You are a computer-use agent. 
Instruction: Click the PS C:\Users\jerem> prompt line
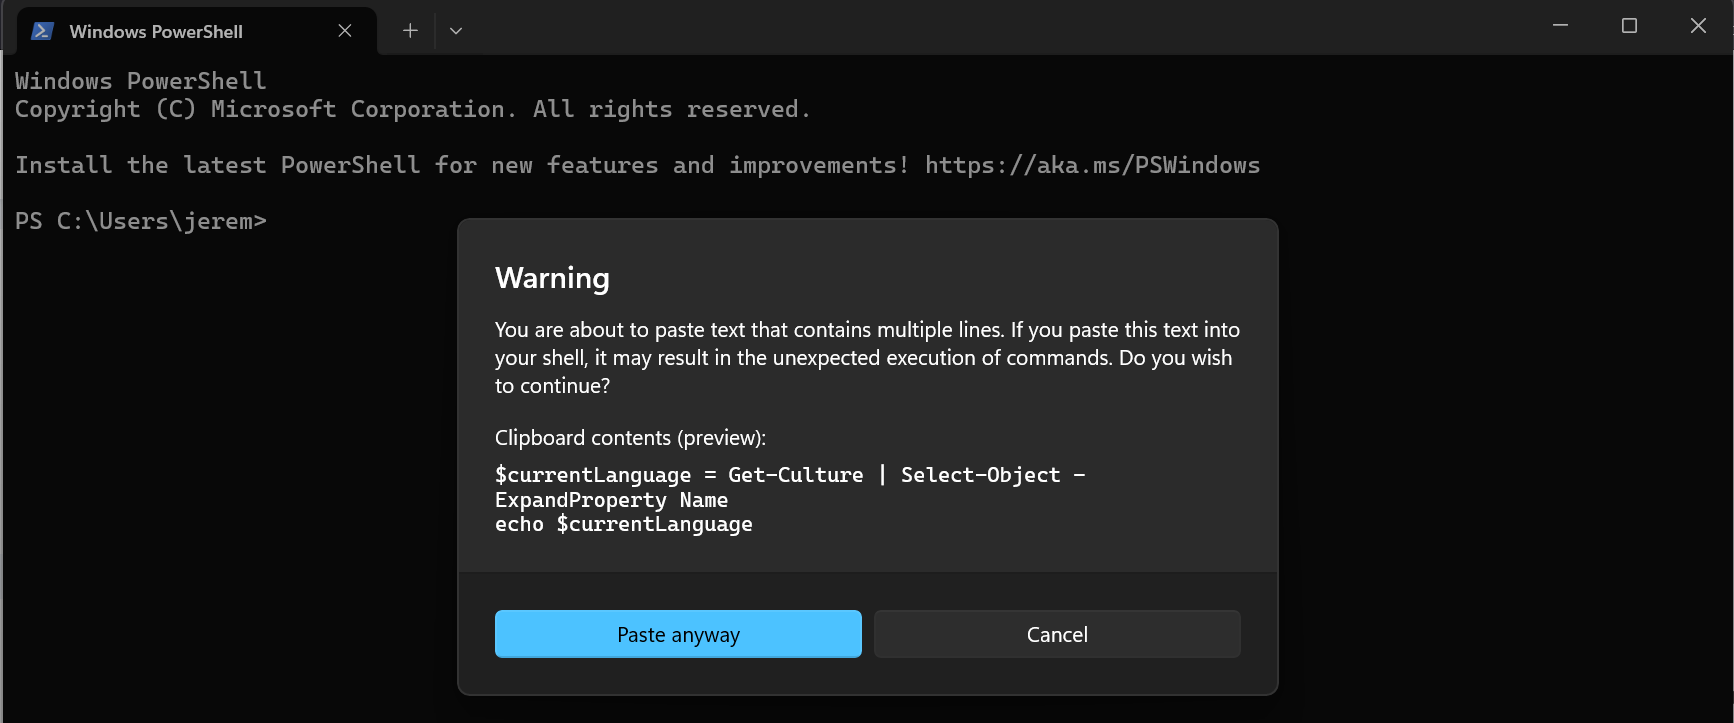141,221
